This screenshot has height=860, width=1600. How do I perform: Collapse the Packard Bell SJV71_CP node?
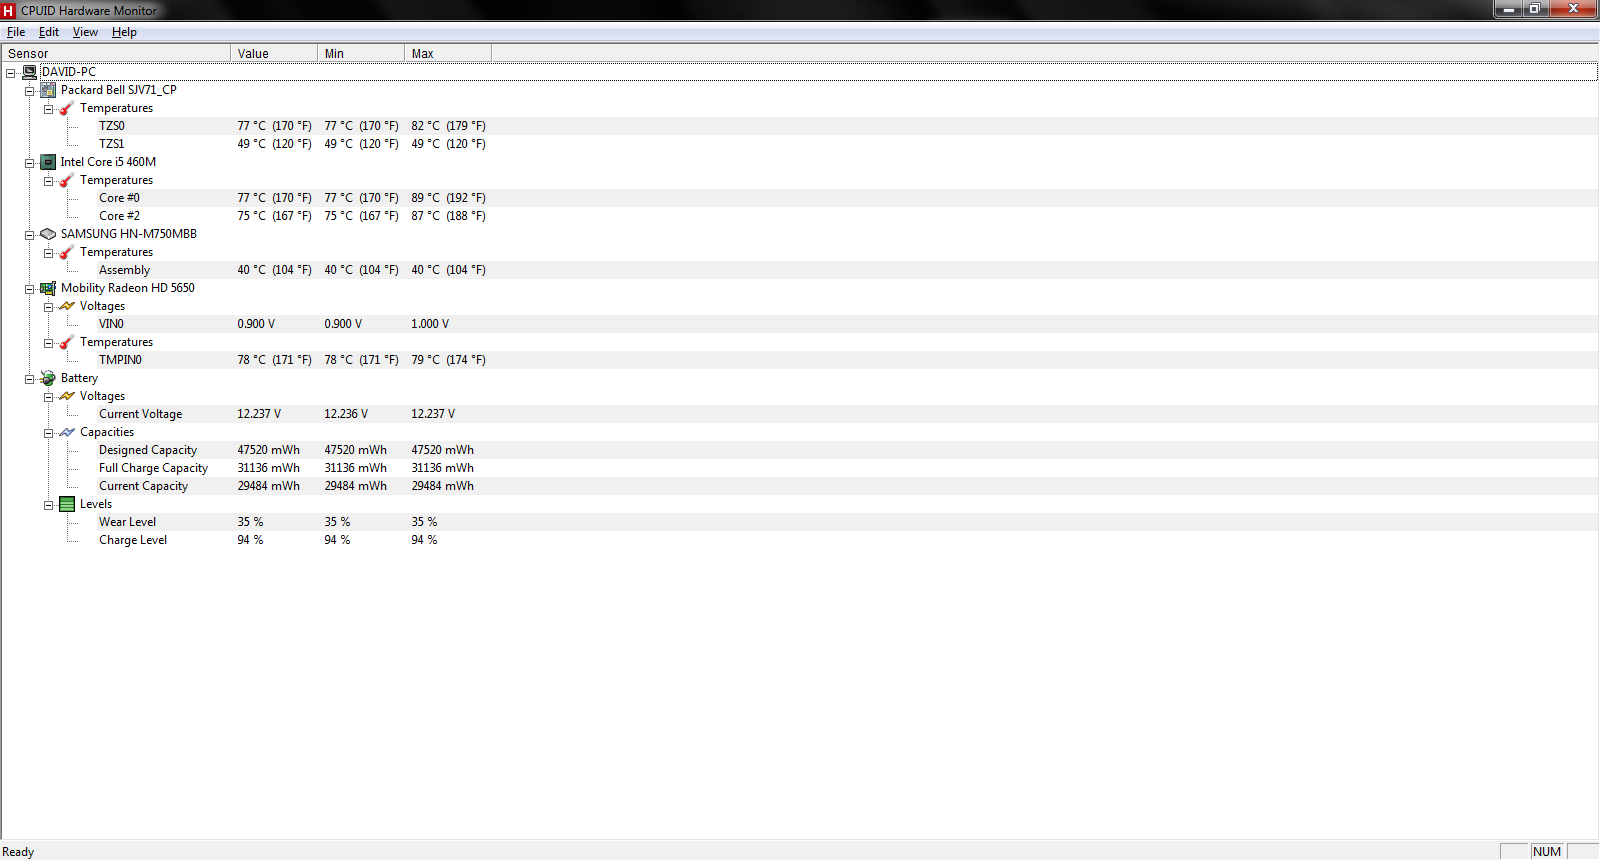[x=29, y=91]
